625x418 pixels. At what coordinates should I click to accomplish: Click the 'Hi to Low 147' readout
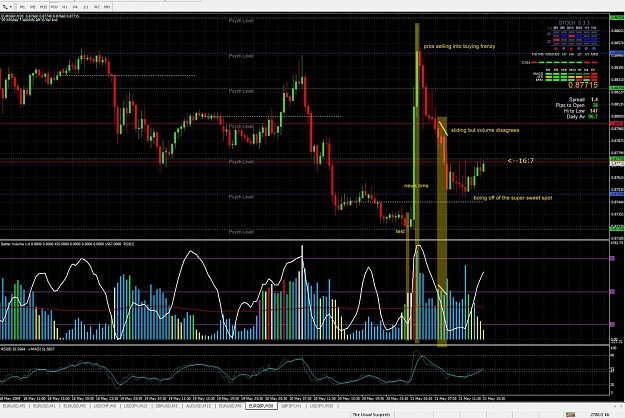(x=581, y=111)
